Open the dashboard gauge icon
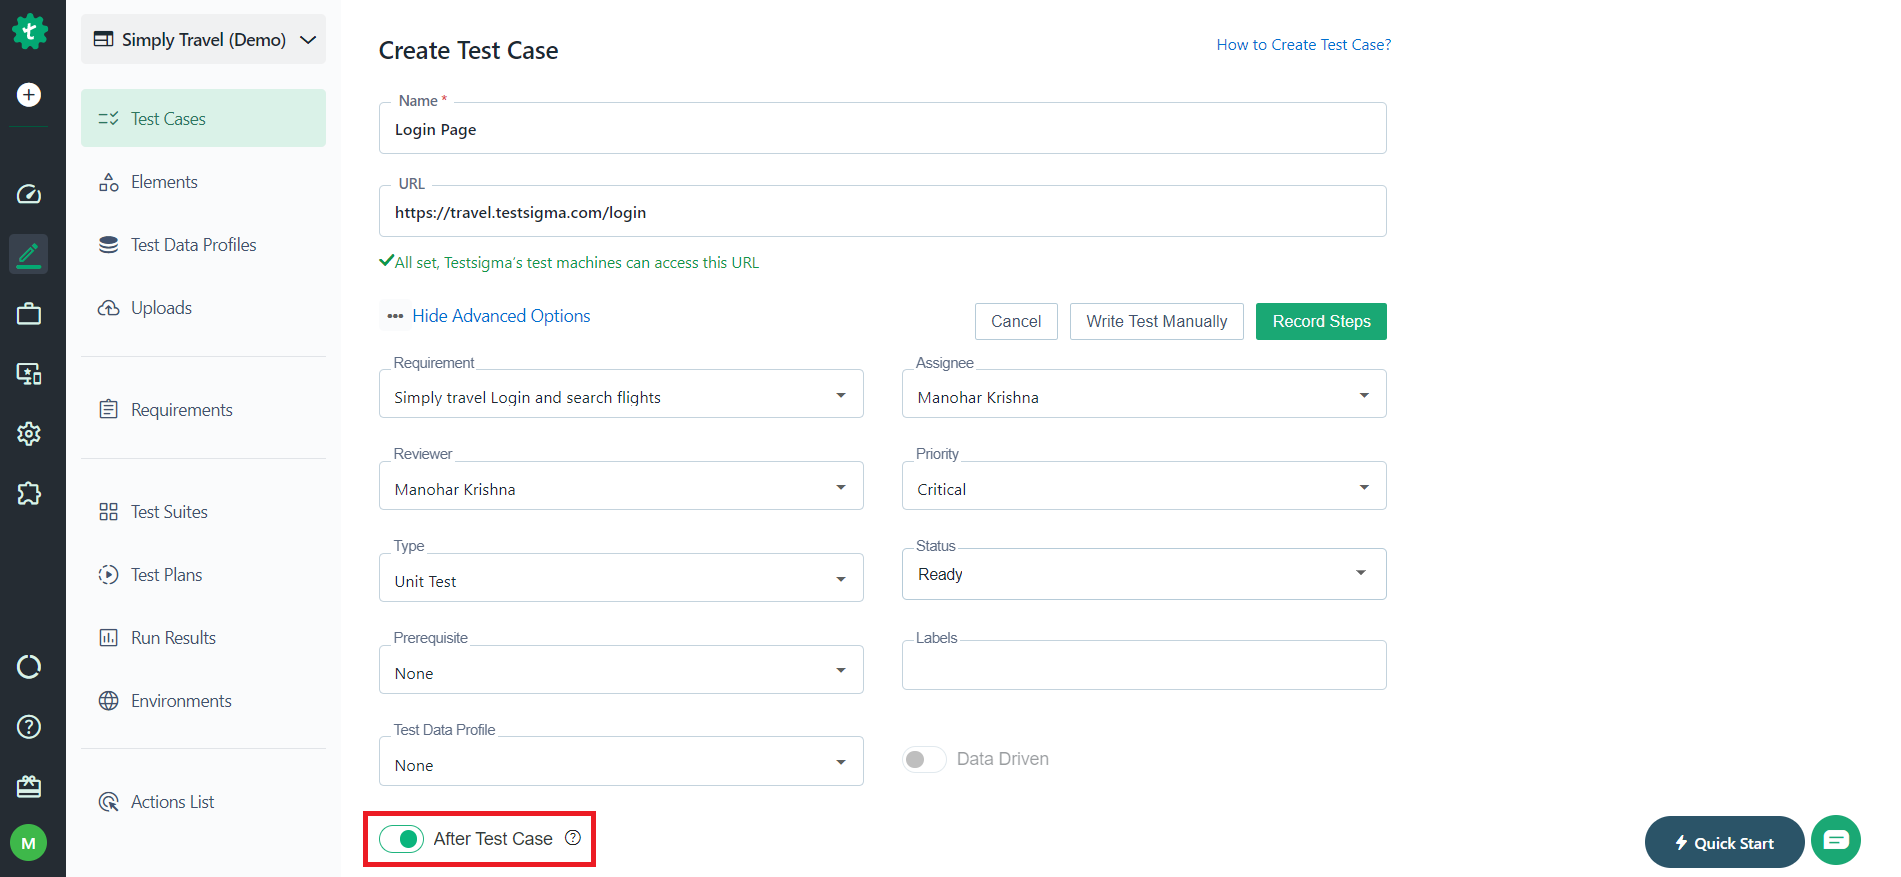 [29, 194]
